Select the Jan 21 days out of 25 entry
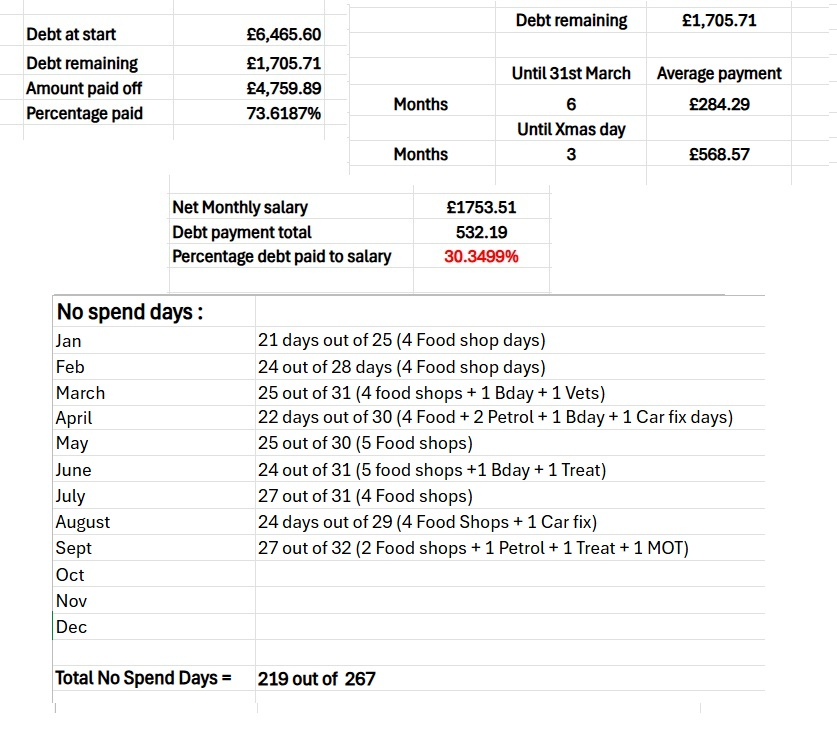This screenshot has height=743, width=837. tap(401, 341)
